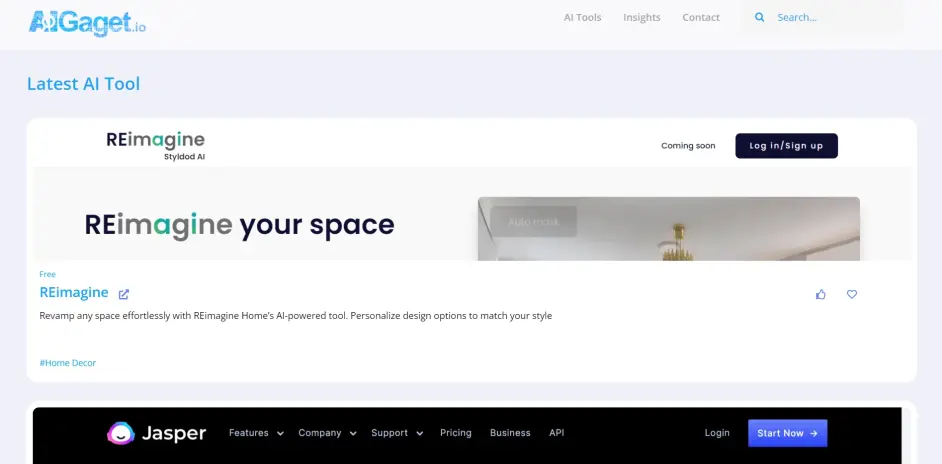Screen dimensions: 942x464
Task: Click the Auto mask button in preview
Action: point(533,222)
